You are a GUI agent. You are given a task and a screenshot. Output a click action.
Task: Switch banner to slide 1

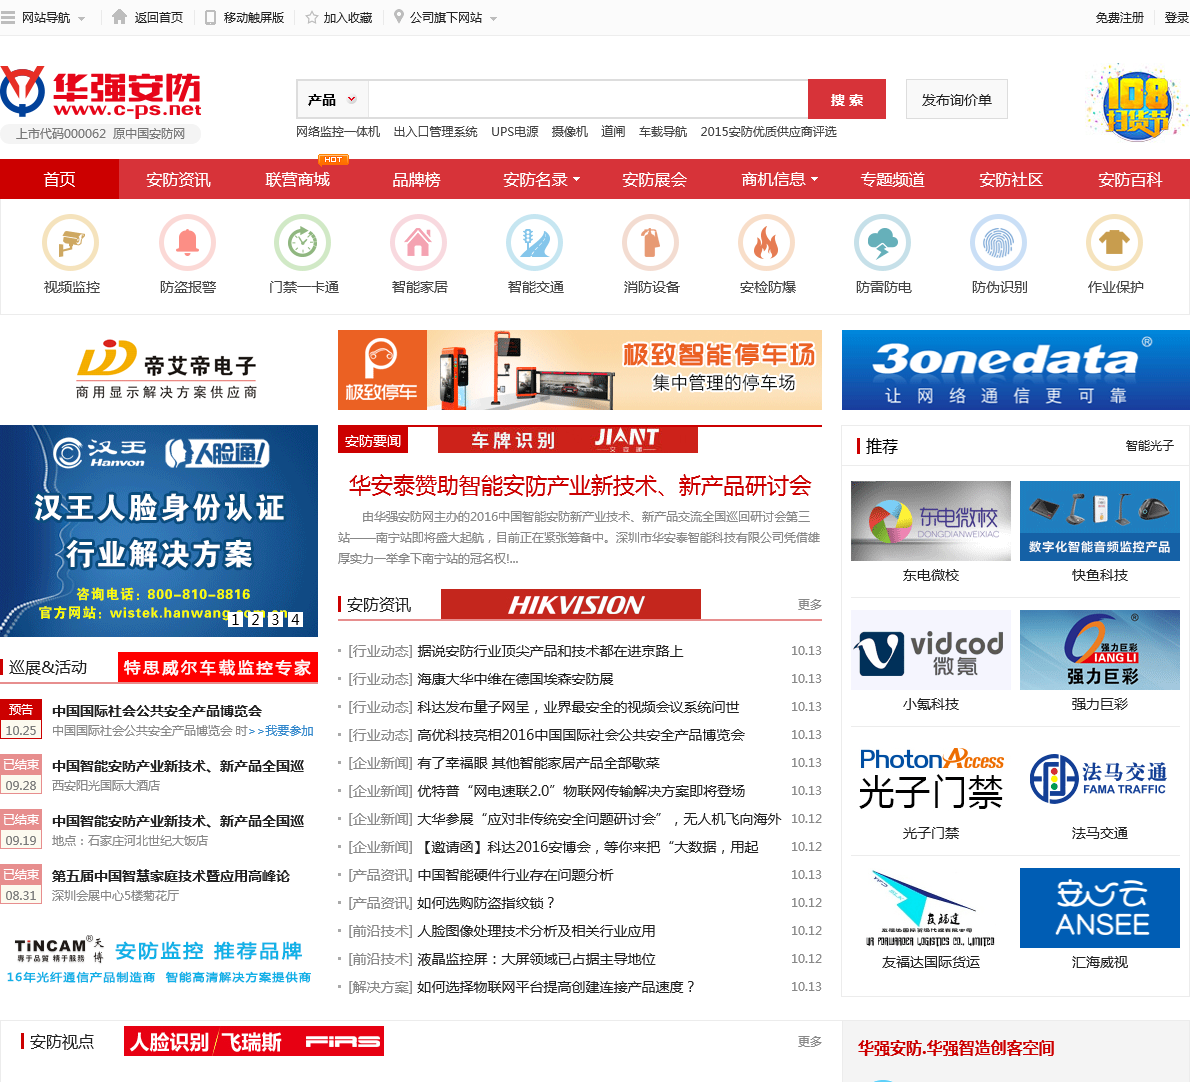coord(236,619)
